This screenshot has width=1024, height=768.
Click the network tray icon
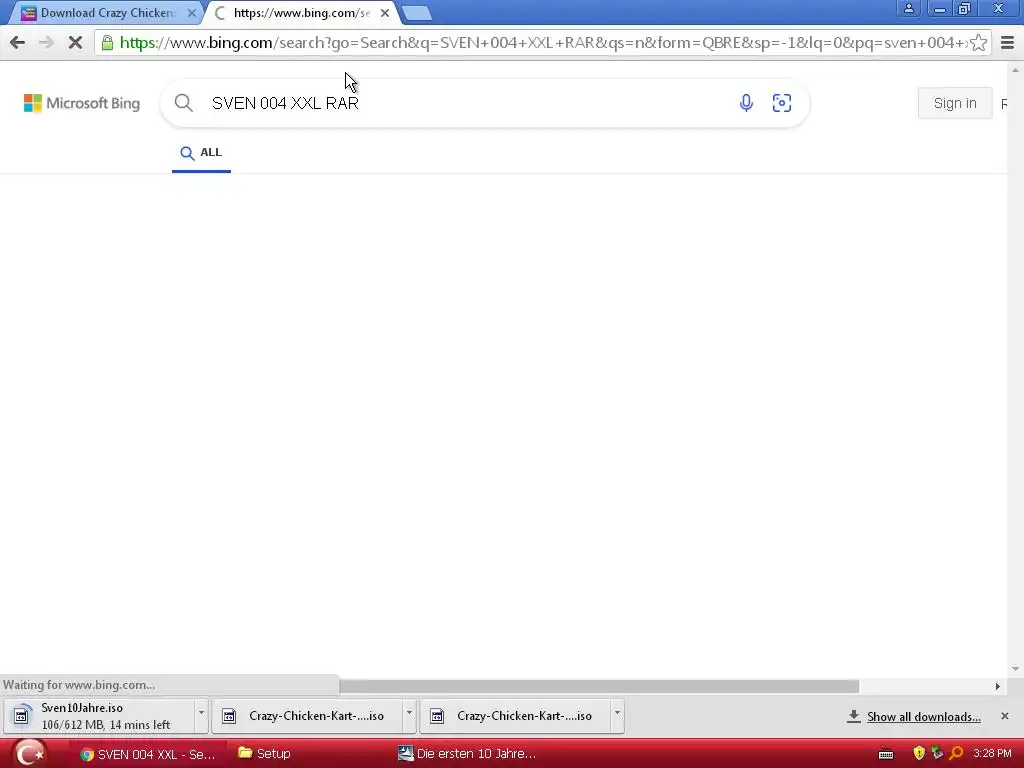[937, 754]
